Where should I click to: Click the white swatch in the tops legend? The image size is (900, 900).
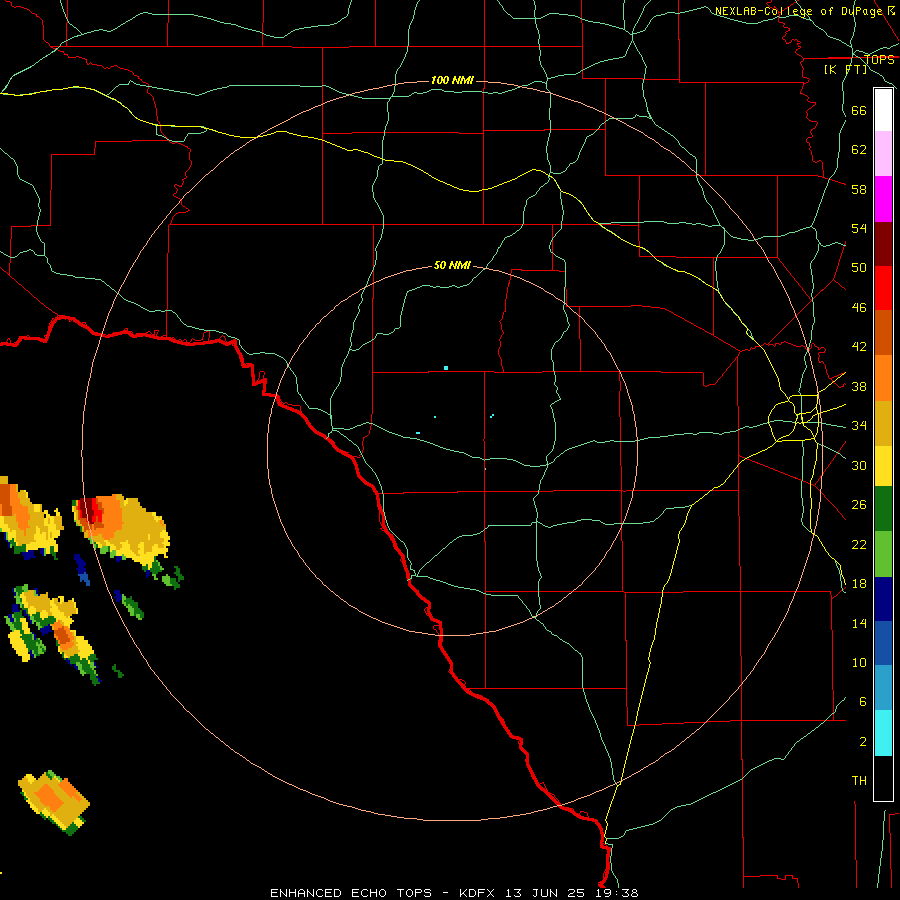coord(883,110)
